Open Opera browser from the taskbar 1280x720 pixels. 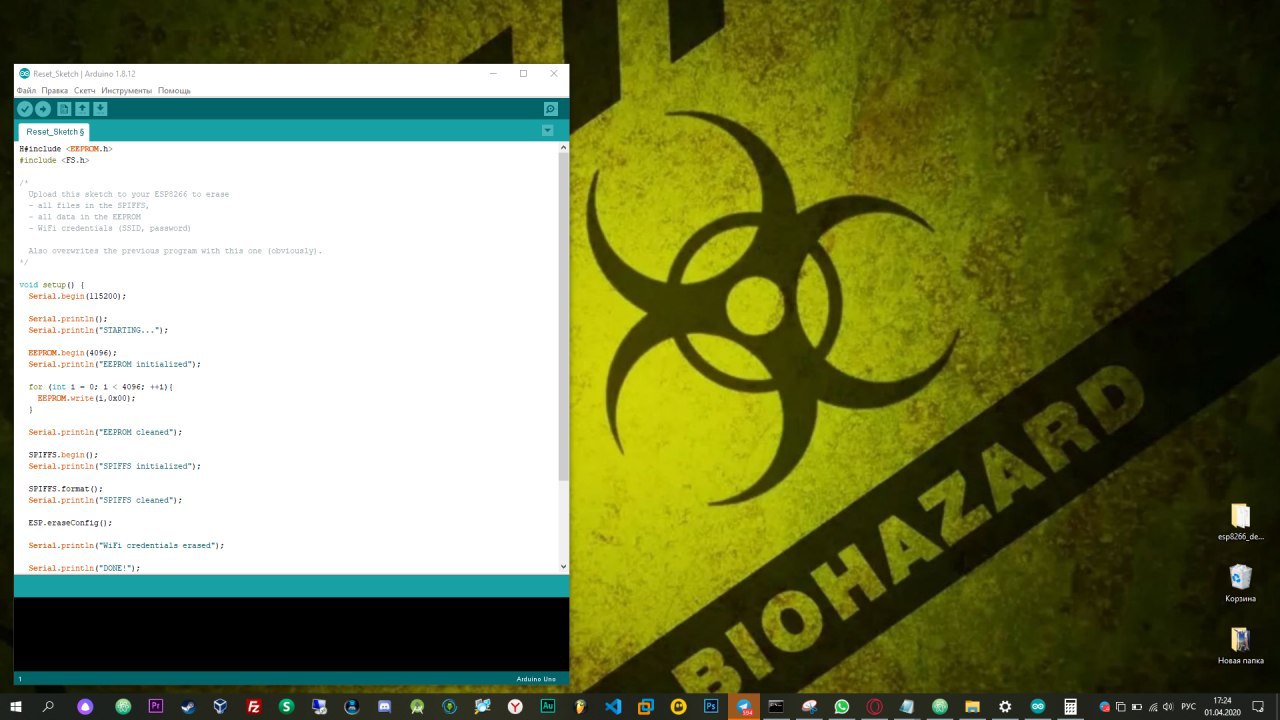click(874, 706)
